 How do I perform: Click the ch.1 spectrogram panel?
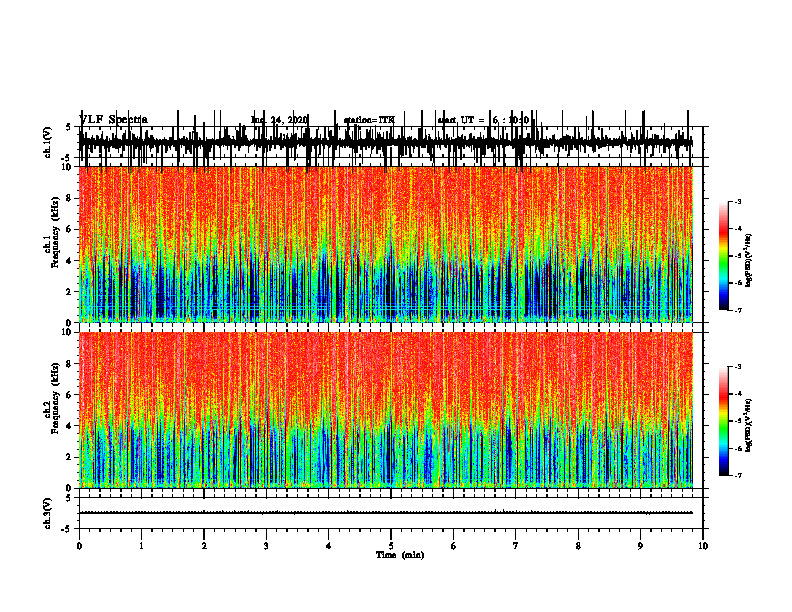[x=386, y=244]
